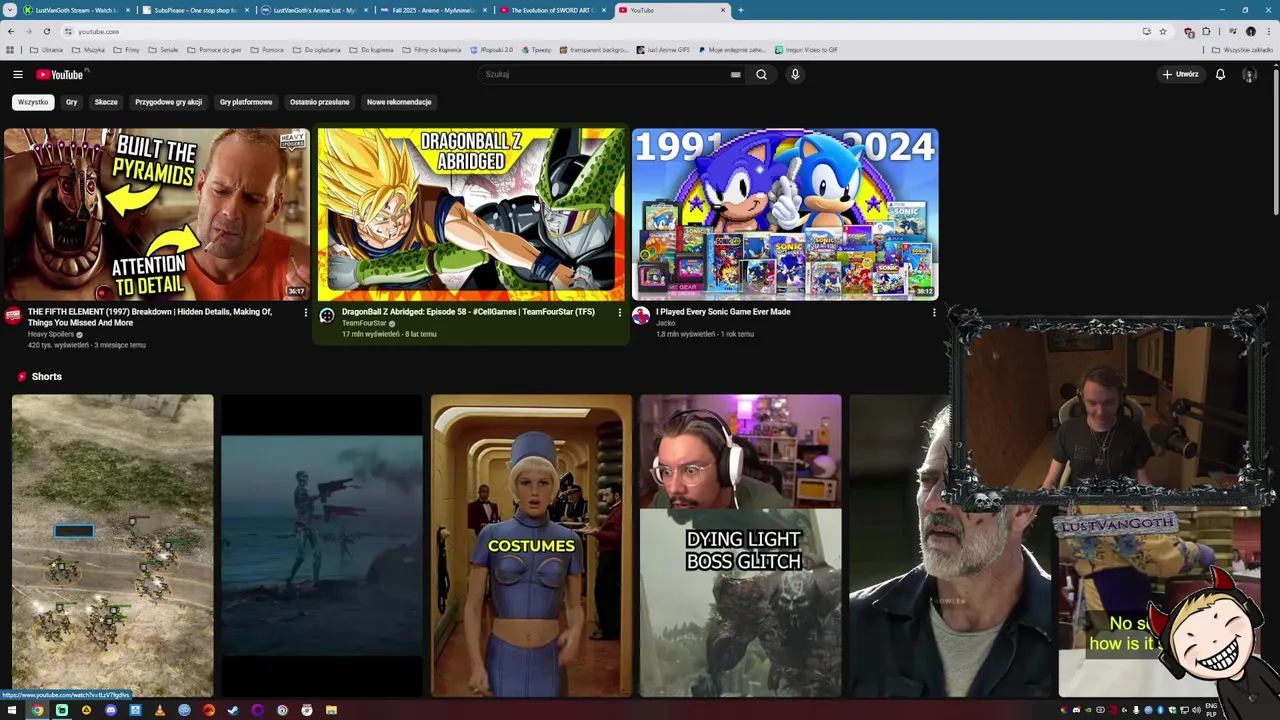Reload the page

[46, 31]
